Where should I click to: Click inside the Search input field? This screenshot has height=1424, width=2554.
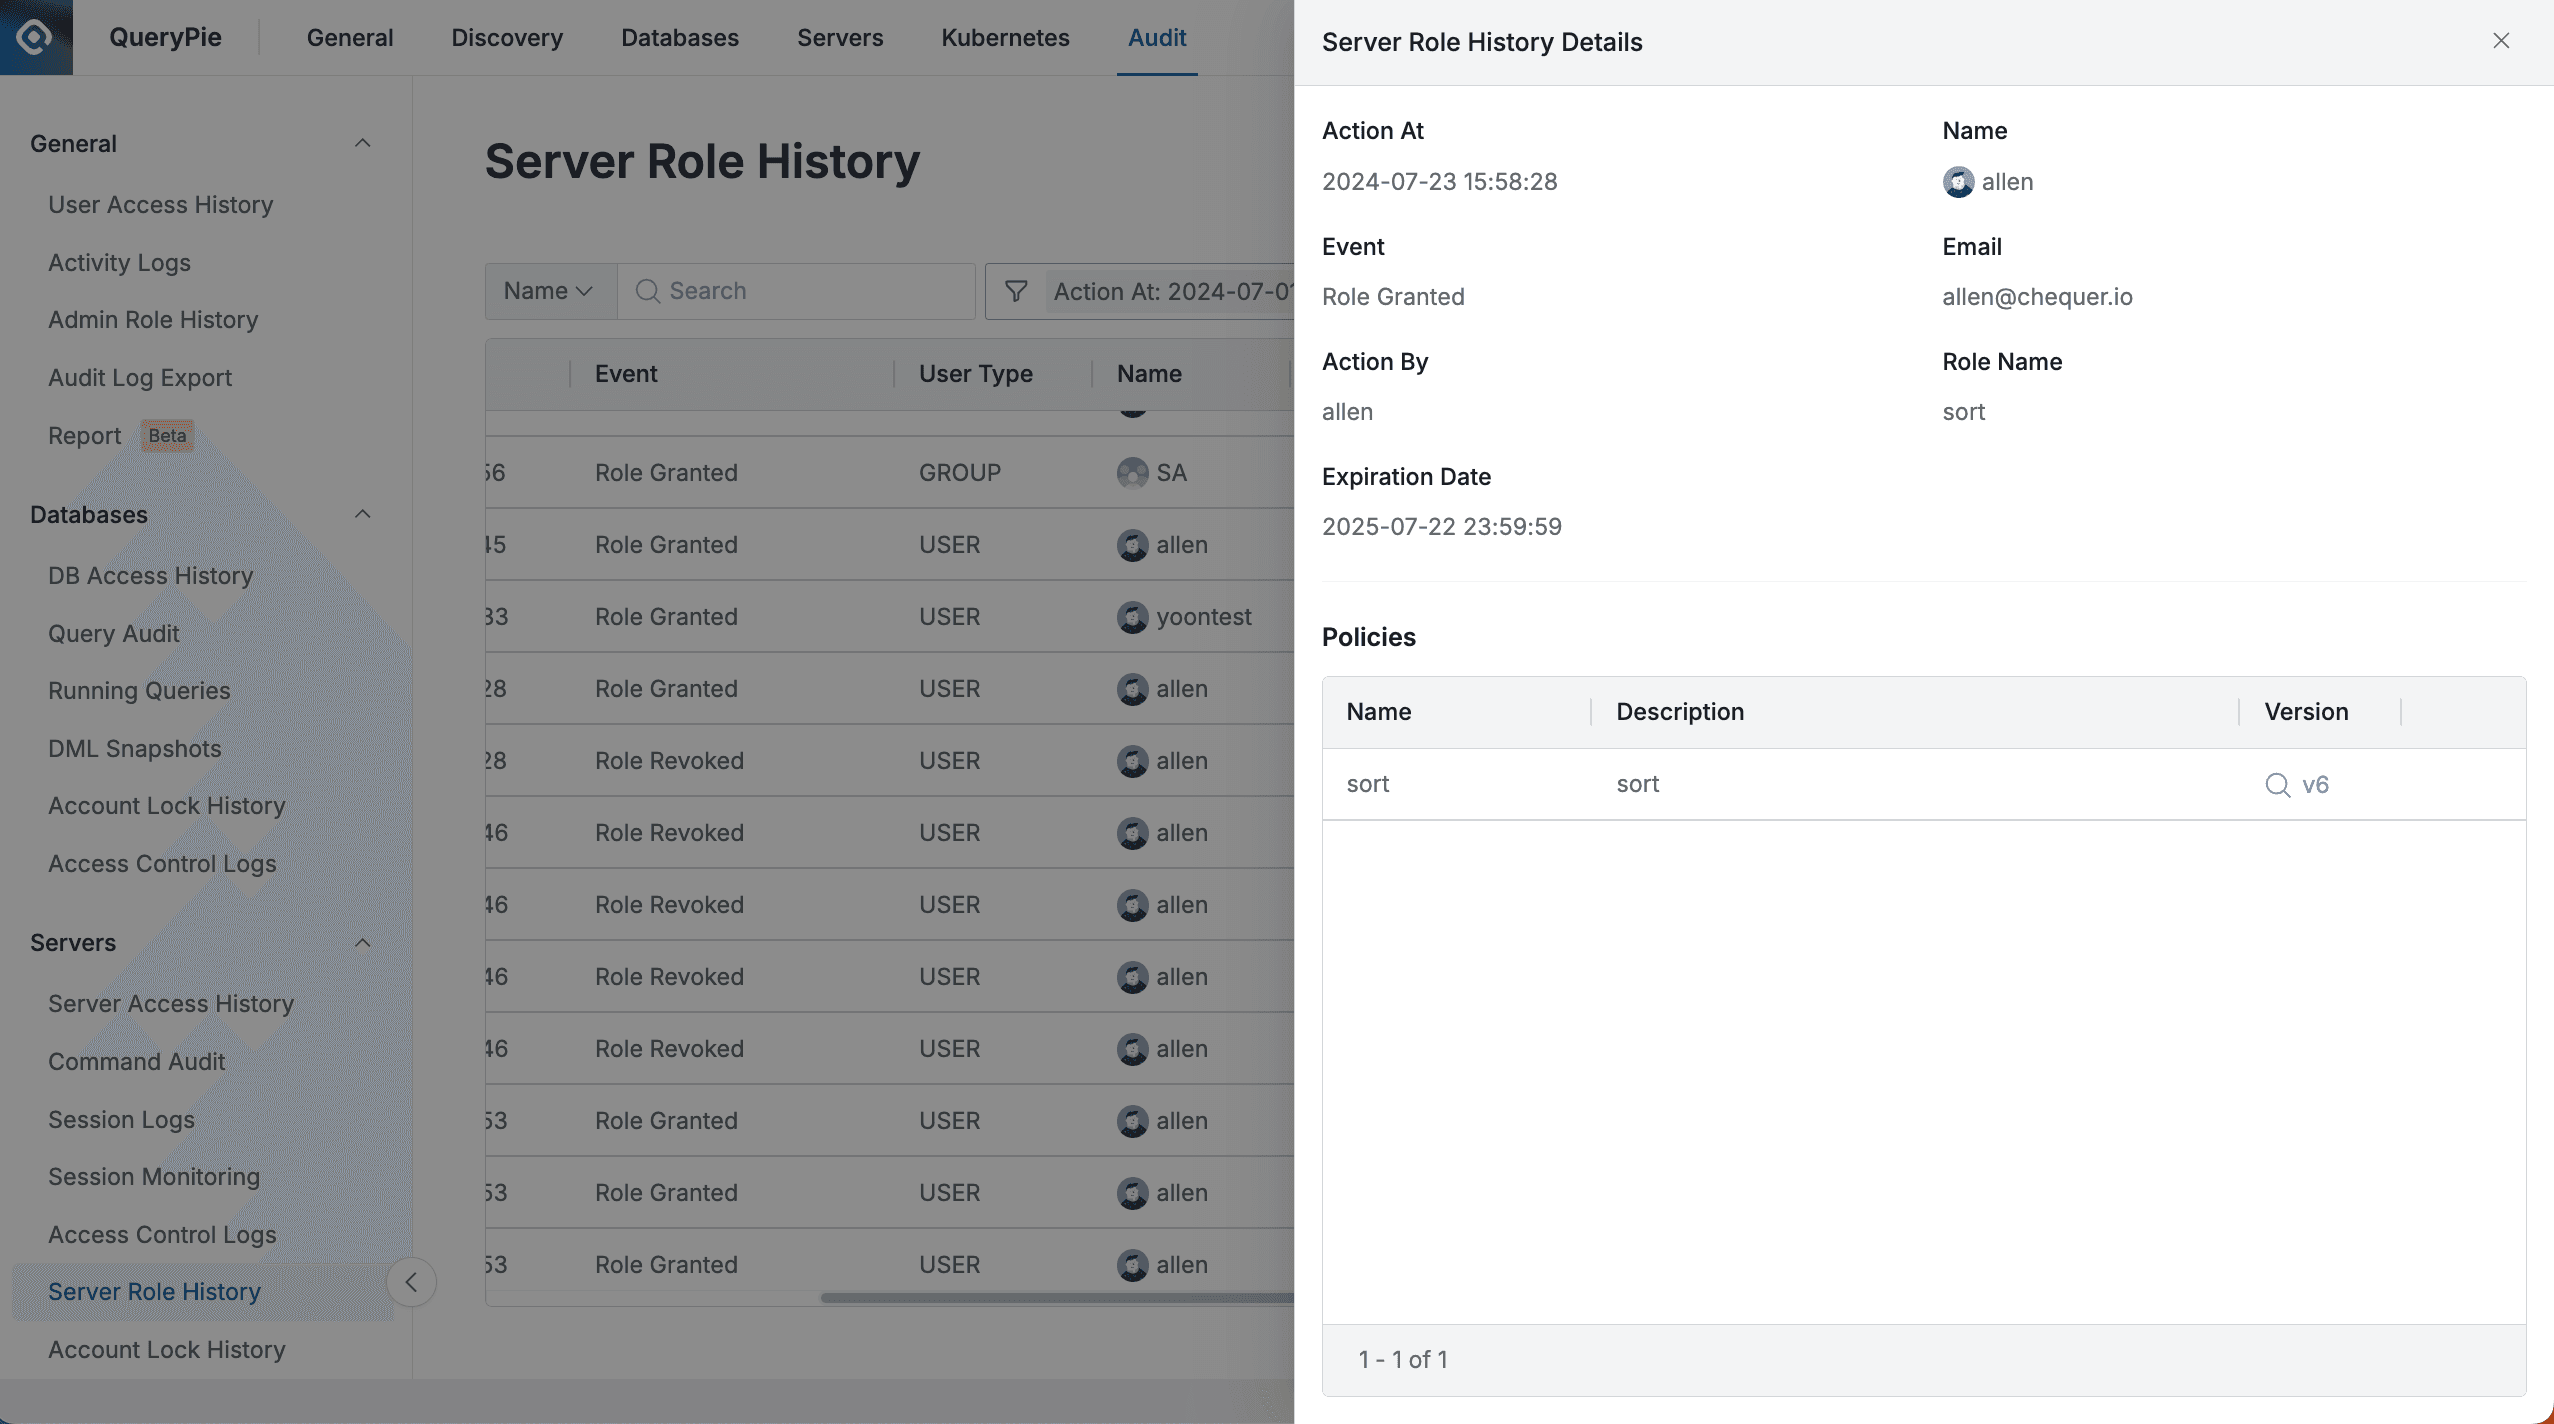coord(800,291)
